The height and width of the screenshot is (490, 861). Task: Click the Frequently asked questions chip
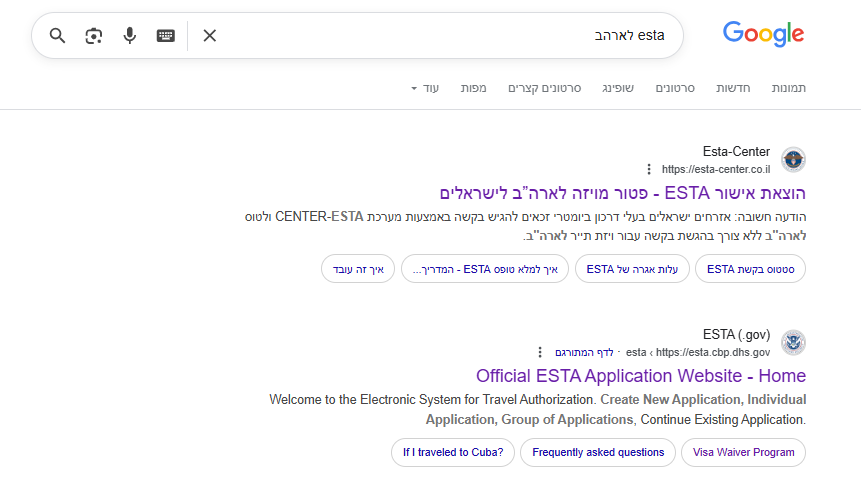598,452
